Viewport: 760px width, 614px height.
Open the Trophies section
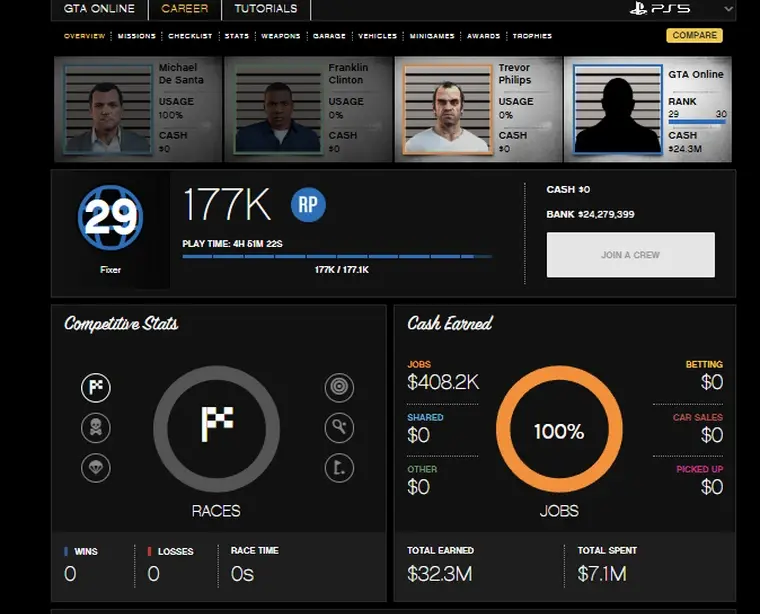pos(531,36)
